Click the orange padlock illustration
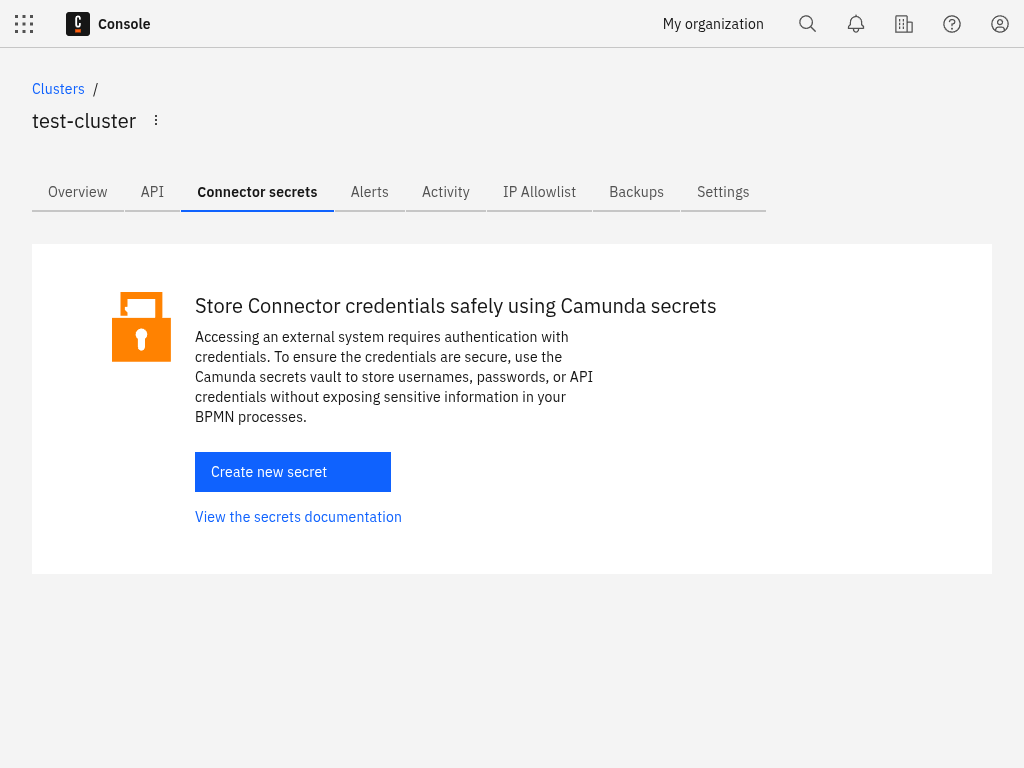The width and height of the screenshot is (1024, 768). [x=141, y=327]
